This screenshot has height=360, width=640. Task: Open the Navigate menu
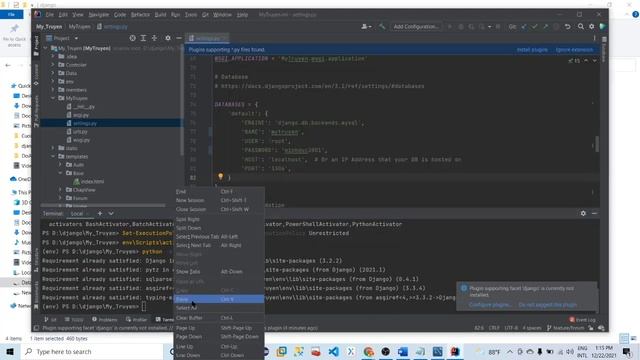click(99, 15)
